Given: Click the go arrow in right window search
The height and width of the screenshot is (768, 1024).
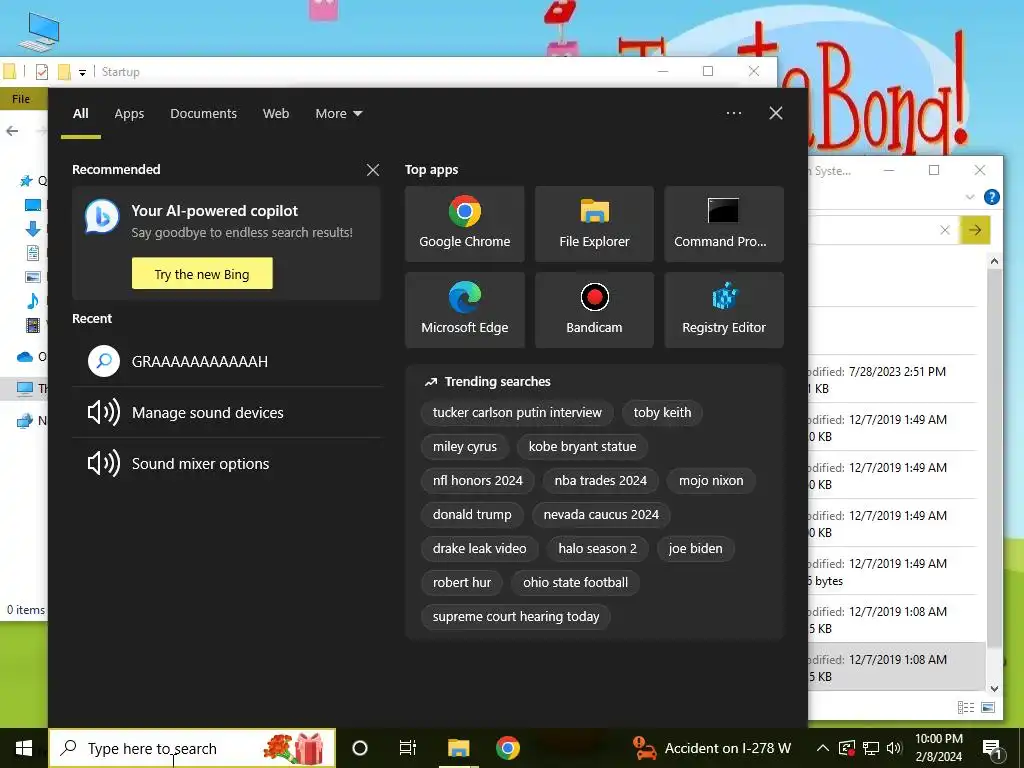Looking at the screenshot, I should tap(975, 230).
